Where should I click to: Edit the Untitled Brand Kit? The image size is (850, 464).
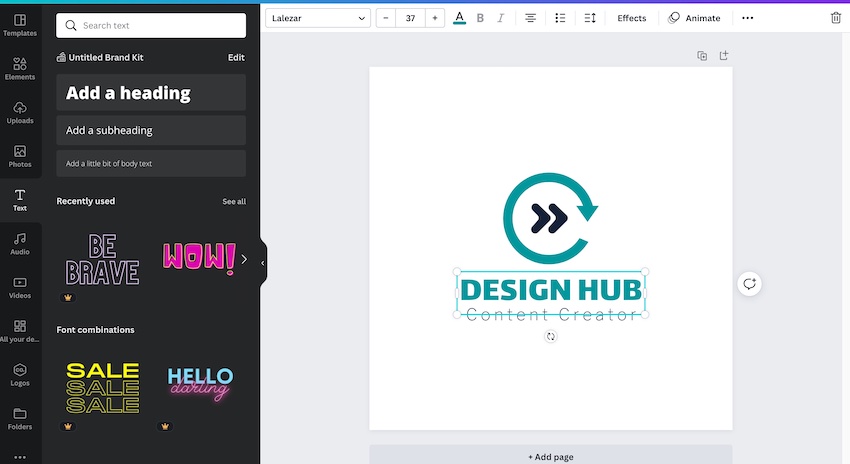point(236,57)
